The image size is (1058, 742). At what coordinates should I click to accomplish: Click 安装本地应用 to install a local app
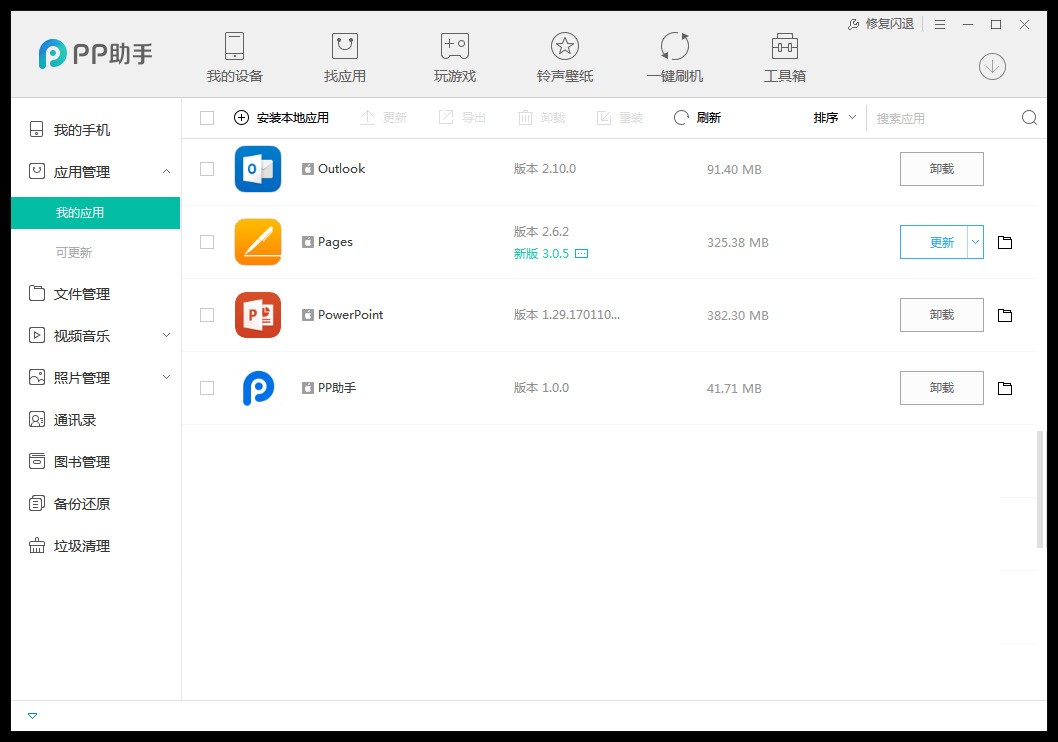pyautogui.click(x=281, y=118)
